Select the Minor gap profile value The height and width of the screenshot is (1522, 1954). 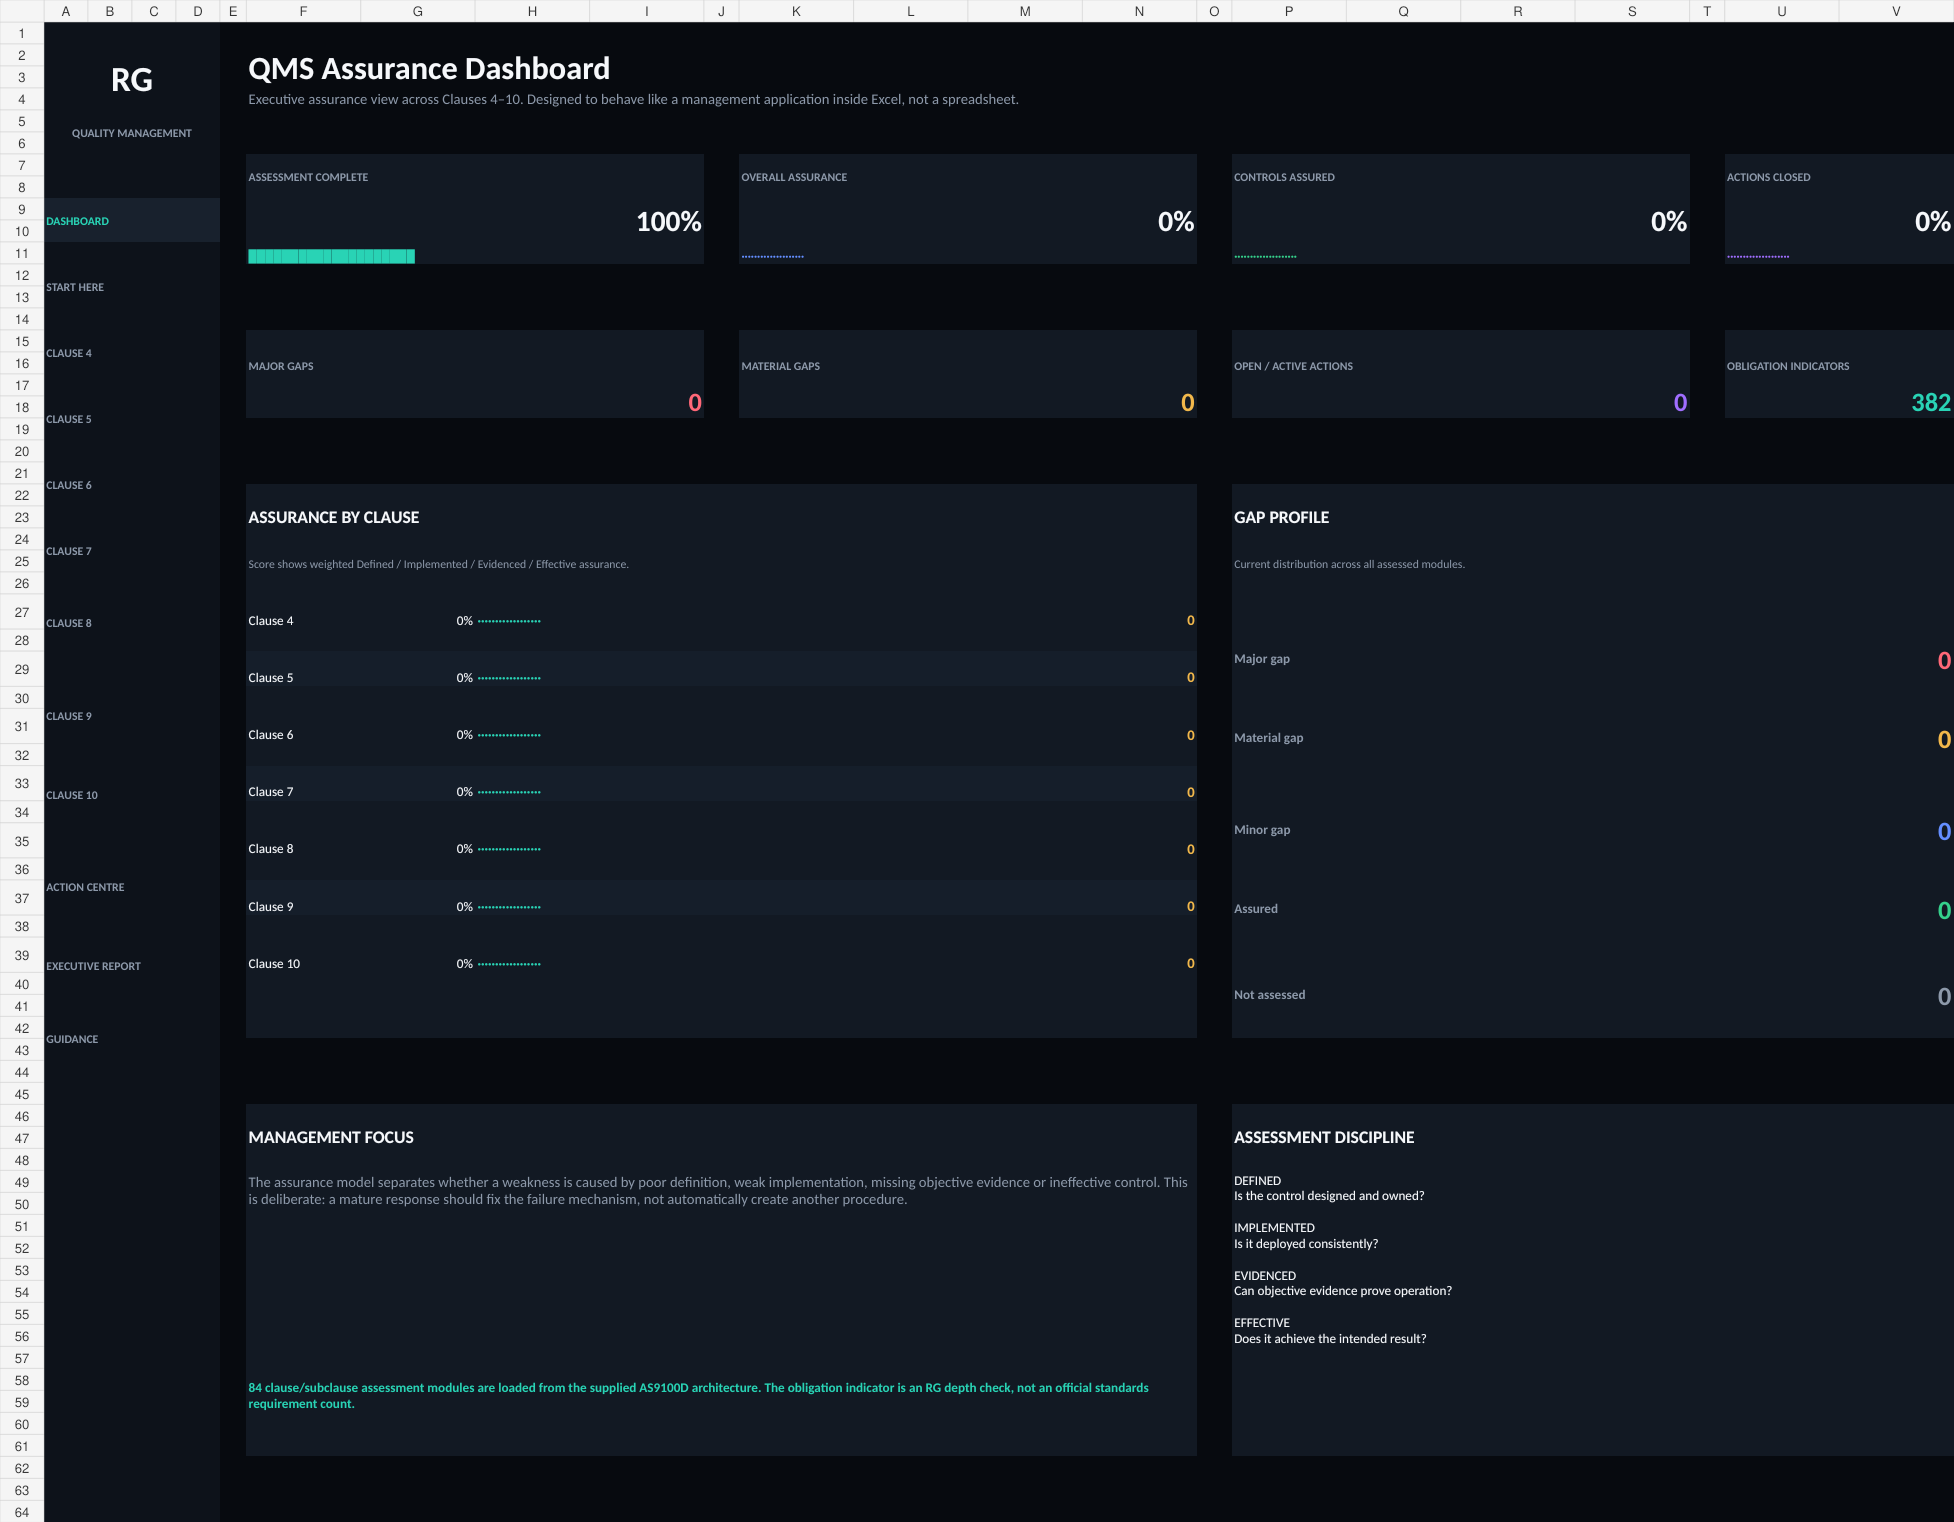pyautogui.click(x=1944, y=832)
